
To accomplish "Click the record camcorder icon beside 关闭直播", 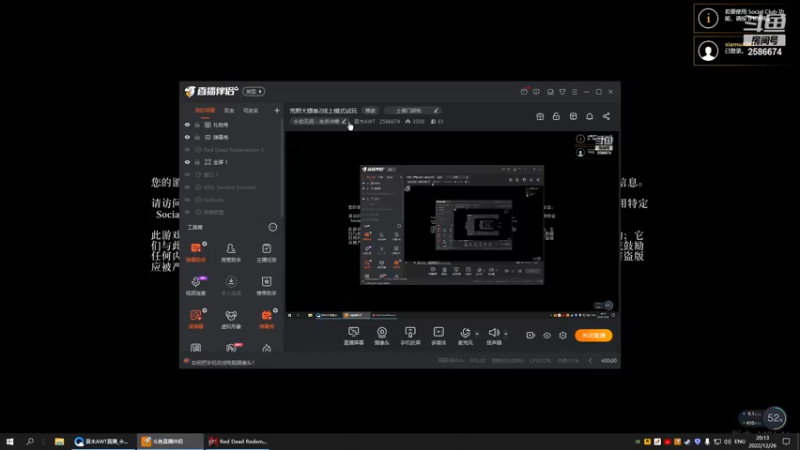I will (x=531, y=335).
